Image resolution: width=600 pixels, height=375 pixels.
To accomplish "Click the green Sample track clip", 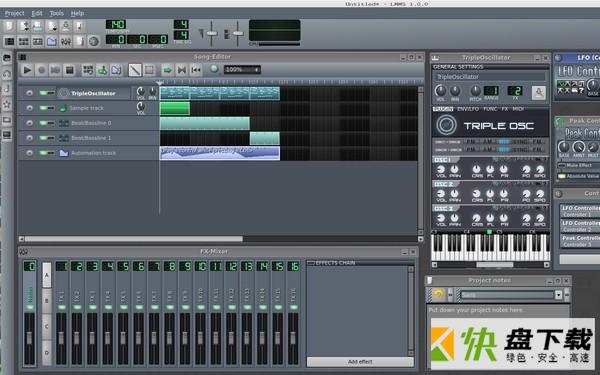I will (x=174, y=108).
